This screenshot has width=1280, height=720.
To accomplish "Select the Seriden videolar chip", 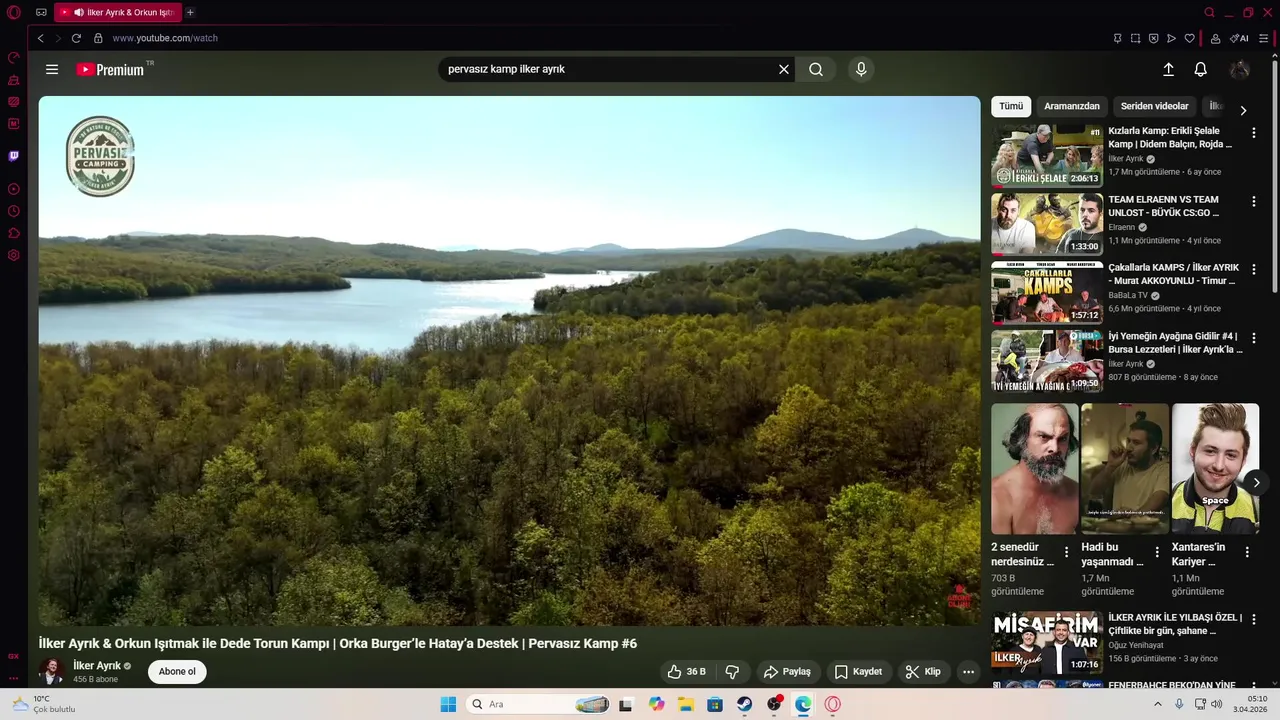I will coord(1155,106).
